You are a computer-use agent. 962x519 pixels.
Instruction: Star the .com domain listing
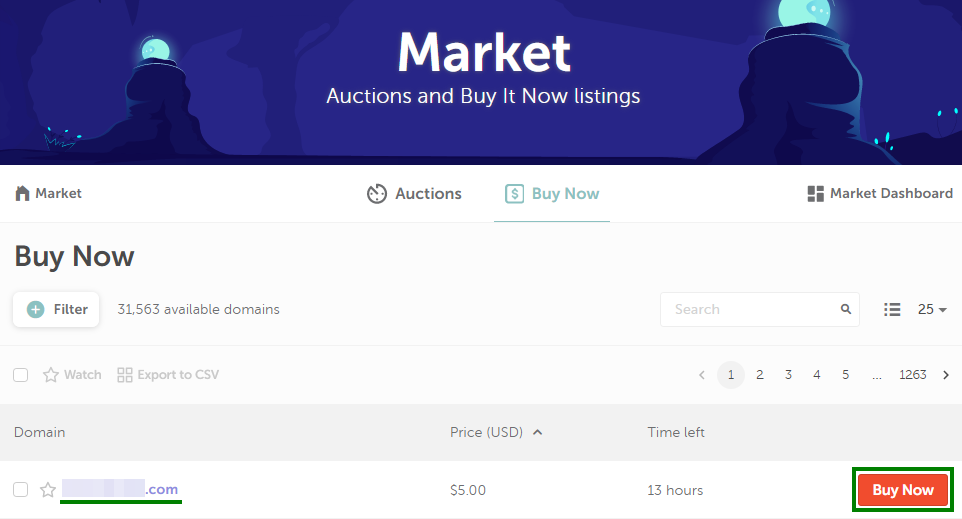coord(48,490)
